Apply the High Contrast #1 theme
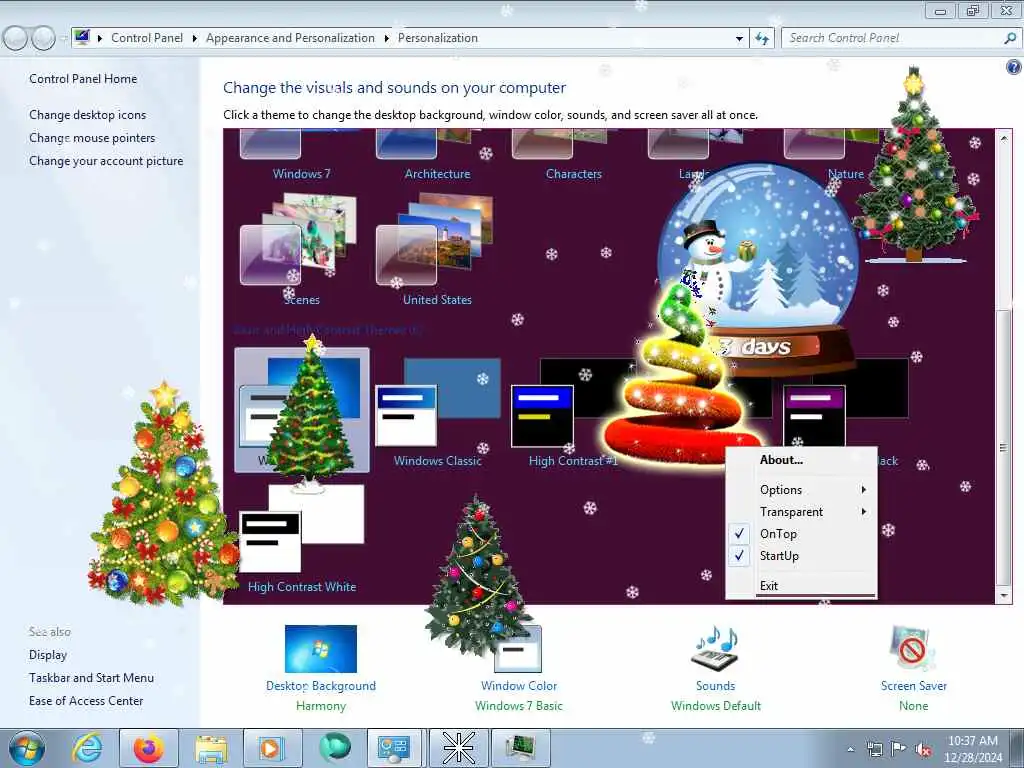Screen dimensions: 1024x768 (573, 411)
